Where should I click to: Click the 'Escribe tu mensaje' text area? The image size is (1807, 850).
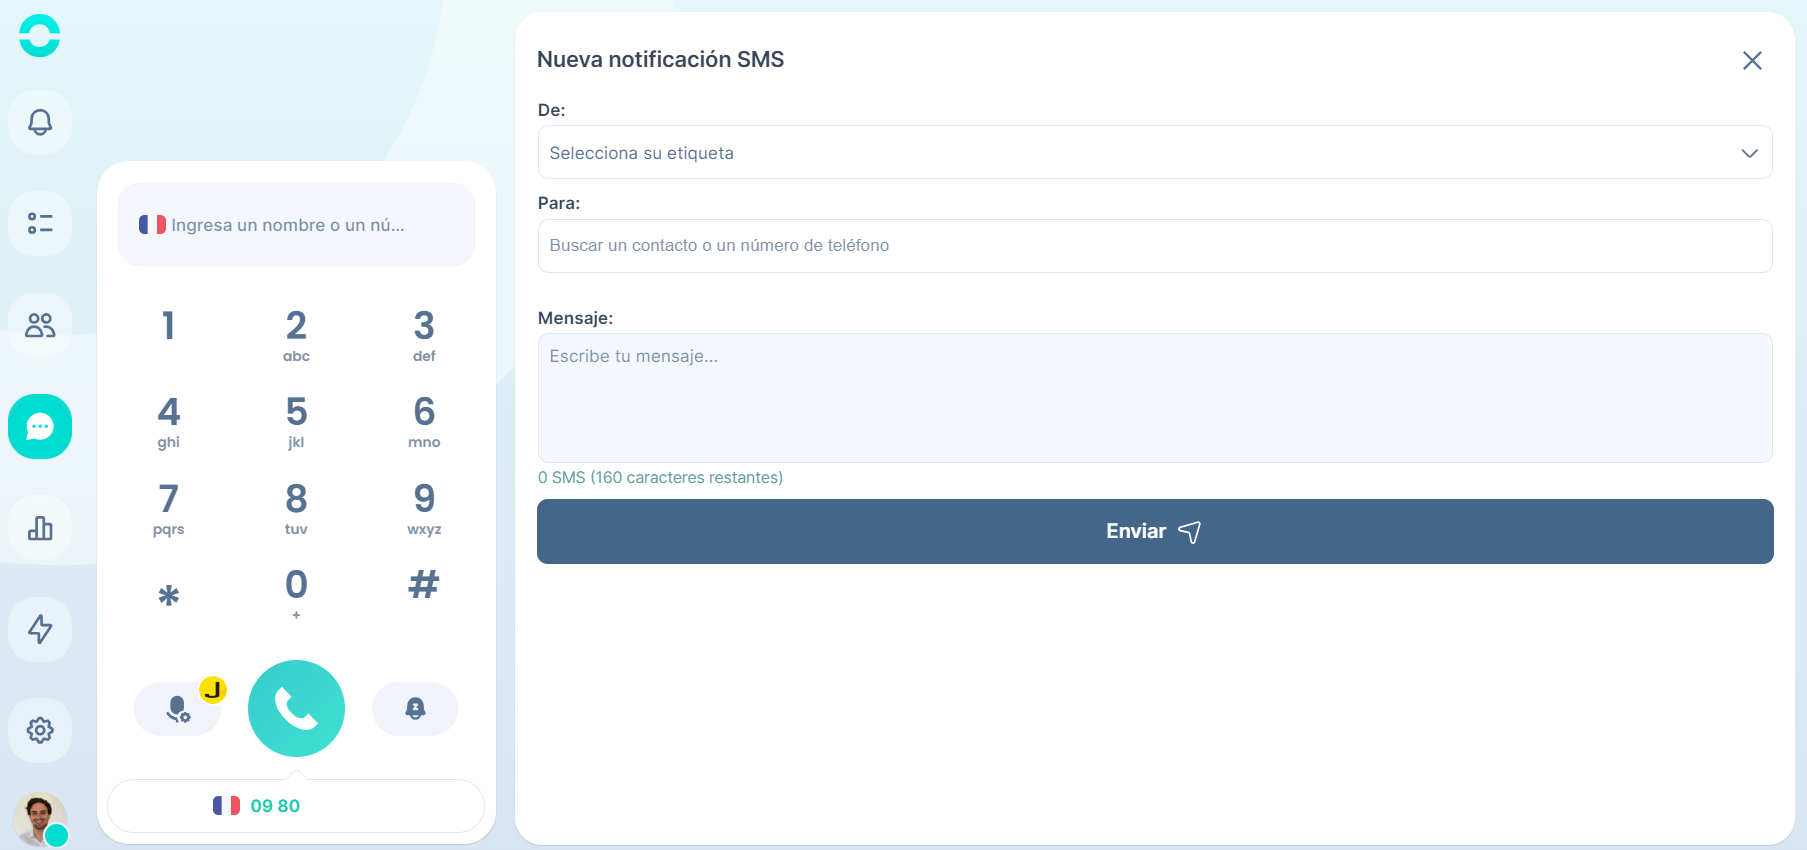pos(1155,398)
